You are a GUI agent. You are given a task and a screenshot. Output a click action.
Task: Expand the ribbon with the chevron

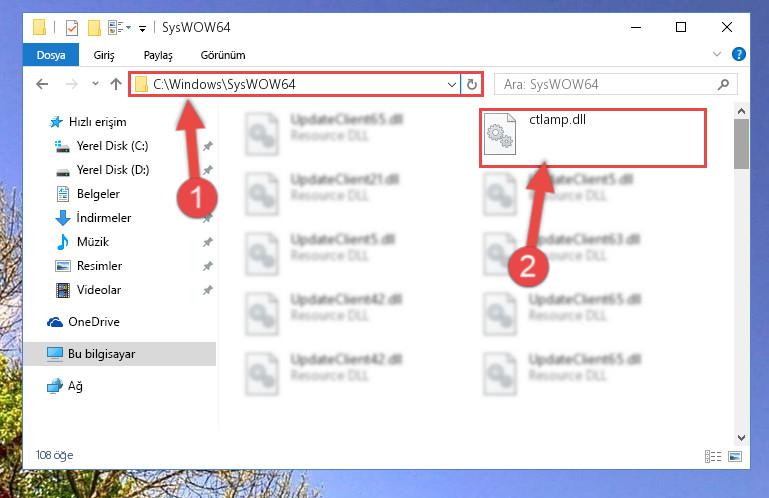717,54
